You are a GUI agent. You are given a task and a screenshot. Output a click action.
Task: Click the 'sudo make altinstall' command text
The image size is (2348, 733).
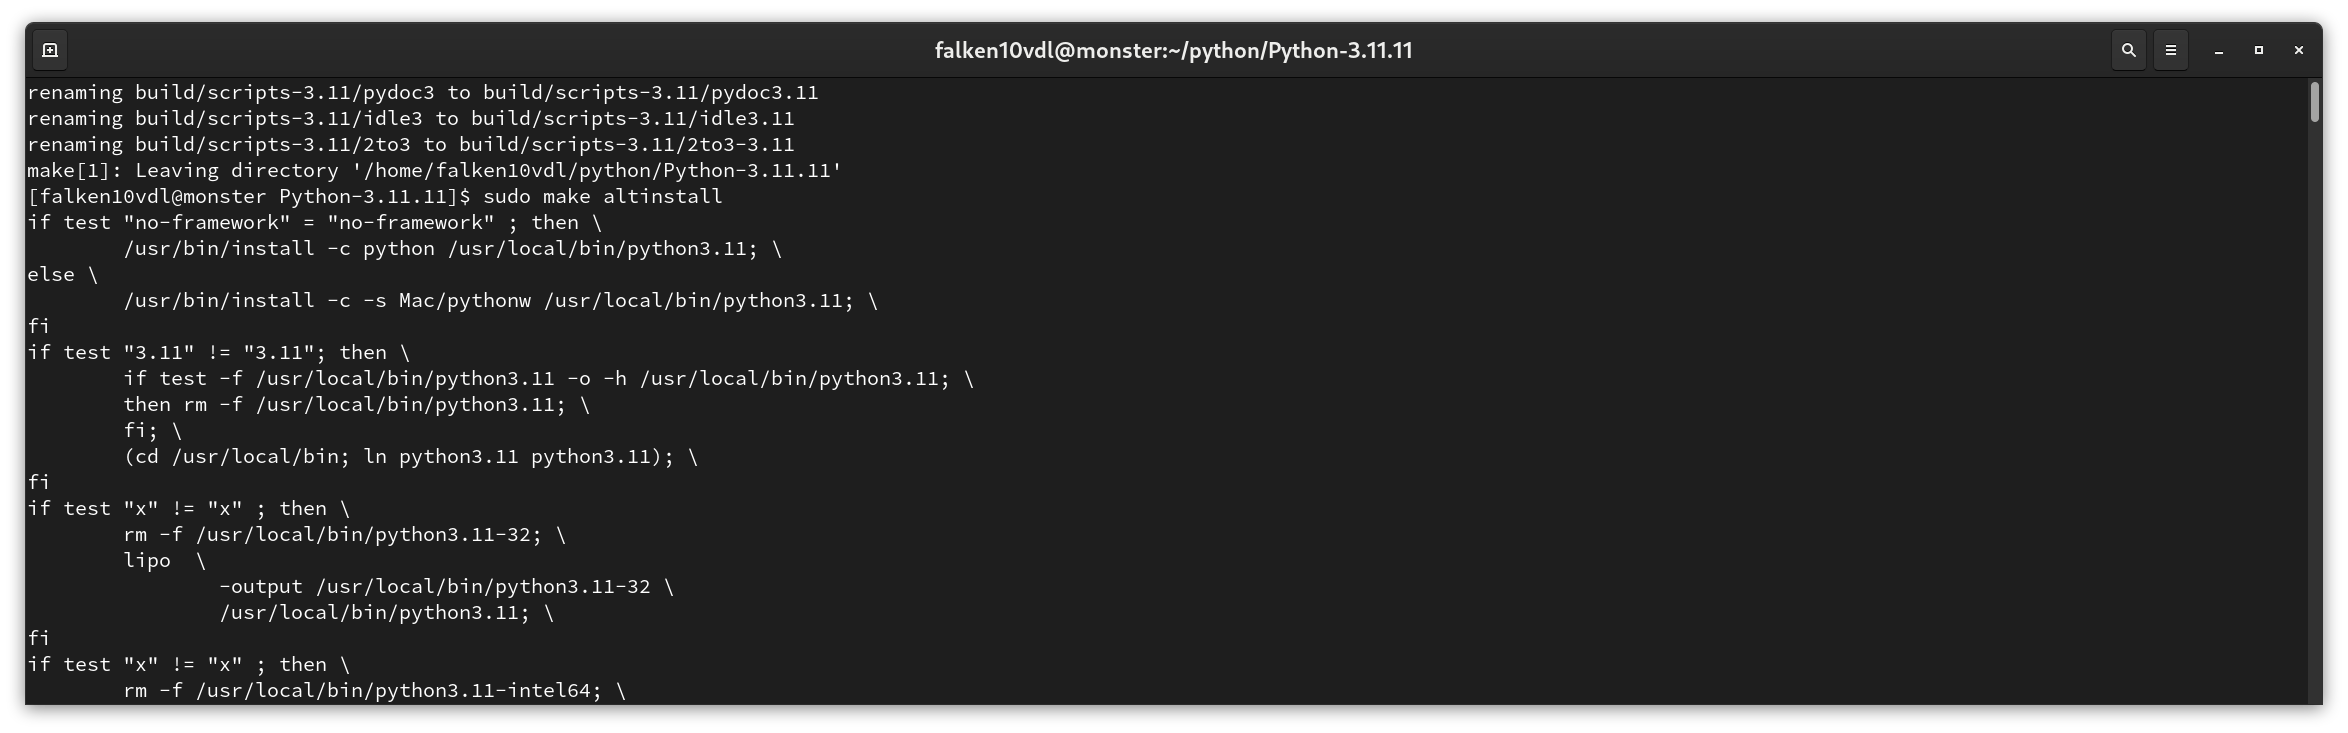point(603,197)
